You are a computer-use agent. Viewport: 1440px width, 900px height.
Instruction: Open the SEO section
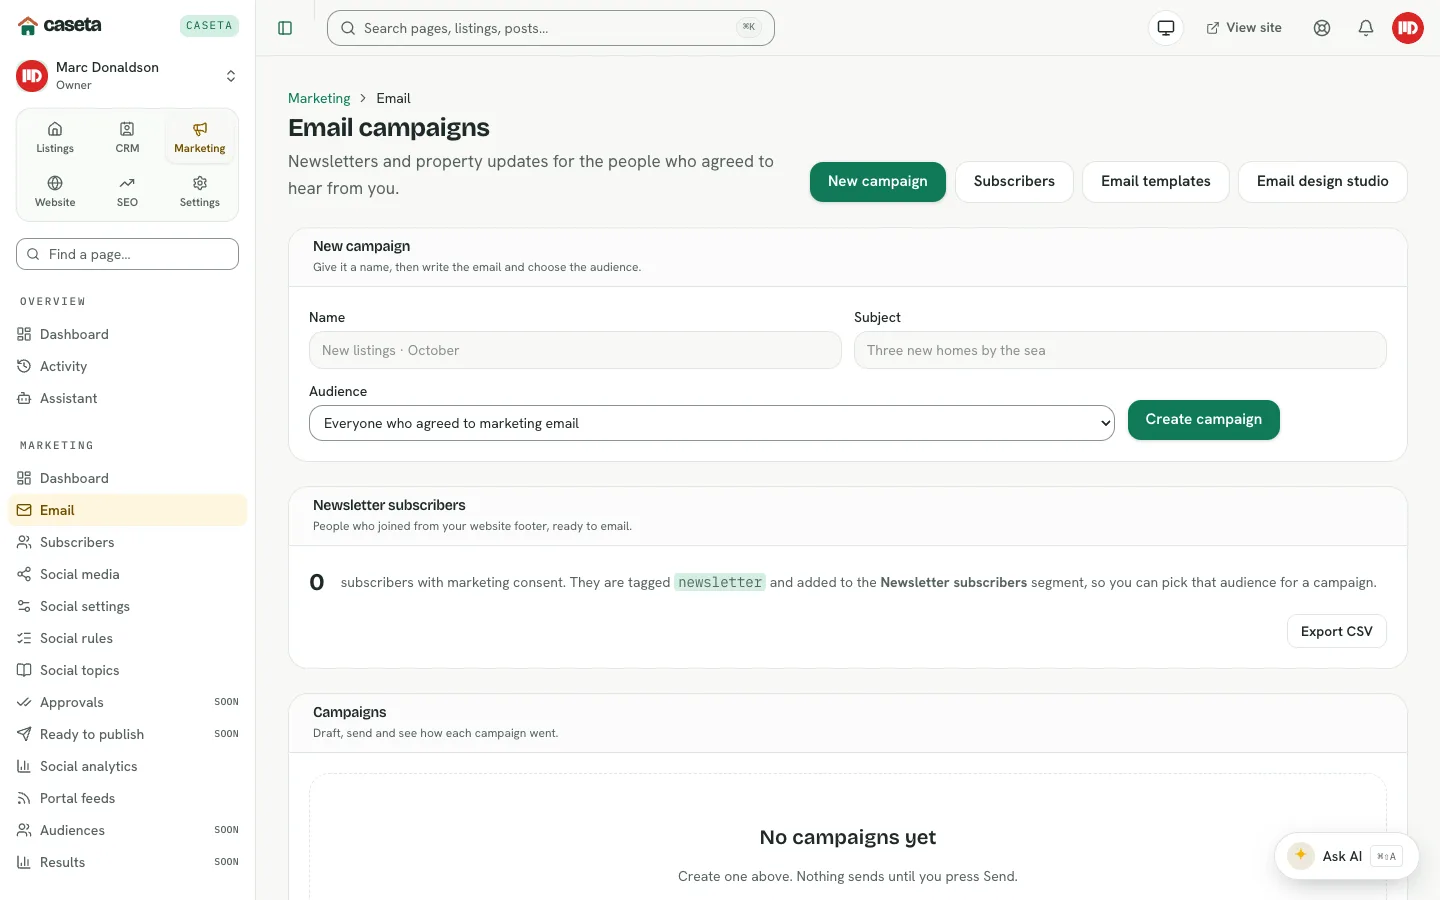point(127,192)
